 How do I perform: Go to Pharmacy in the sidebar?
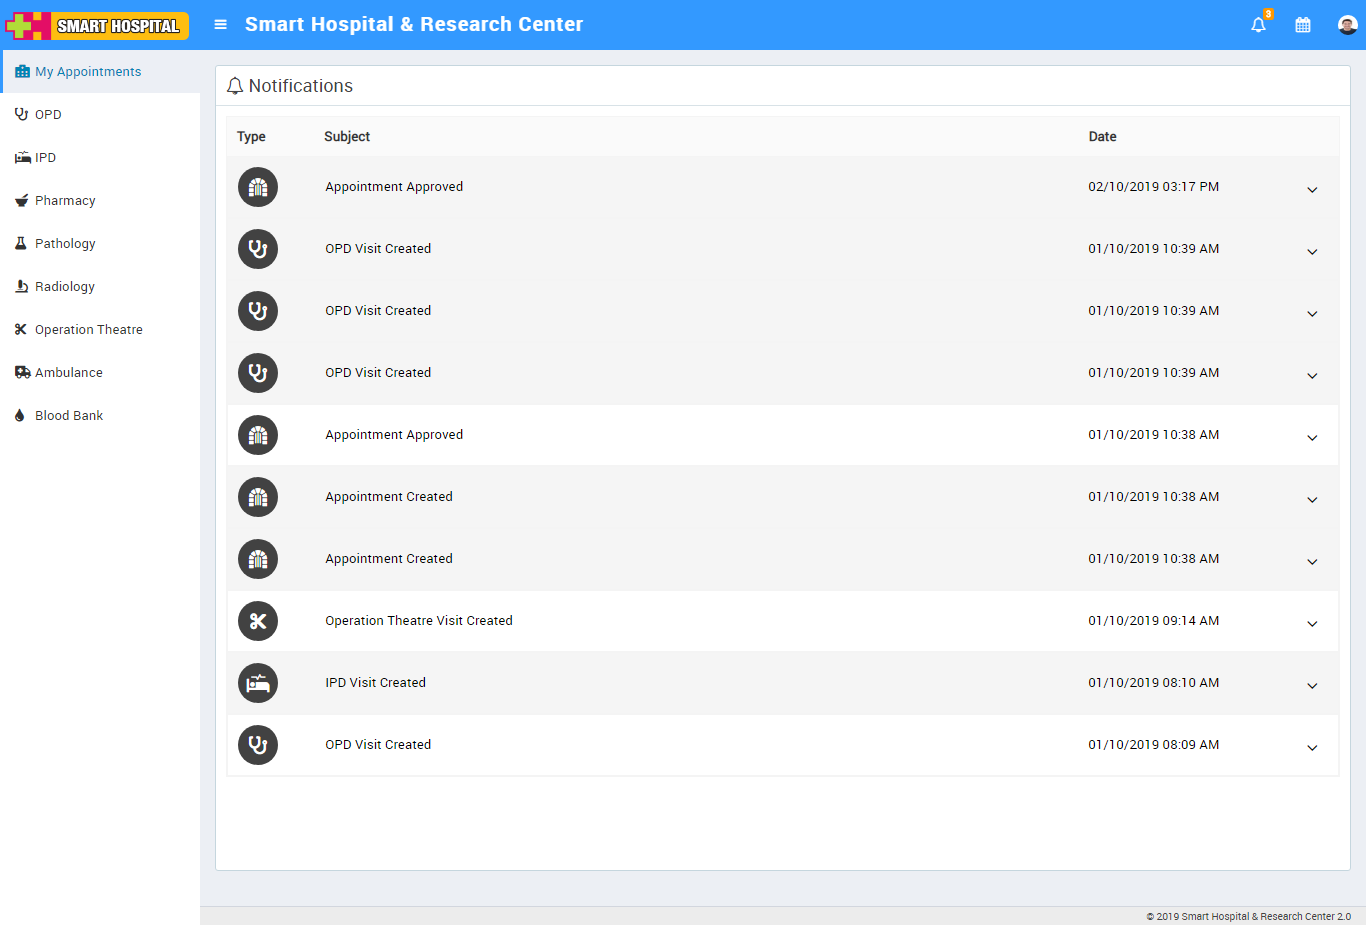click(x=65, y=201)
